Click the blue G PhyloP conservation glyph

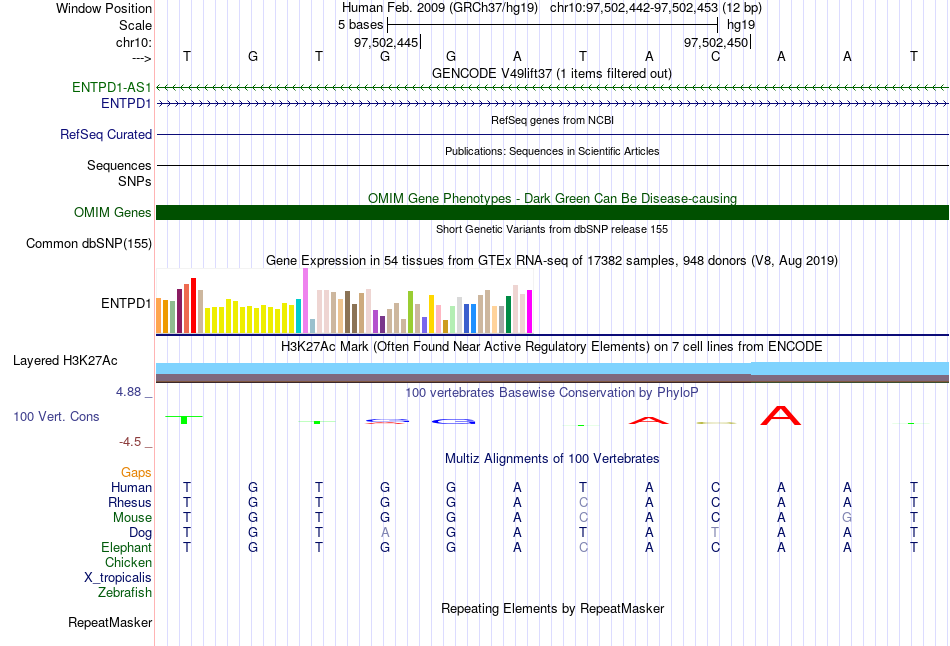point(453,421)
